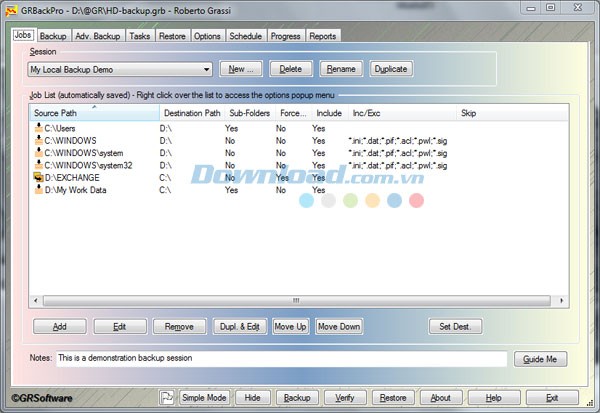Viewport: 600px width, 413px height.
Task: Open the session dropdown My Local Backup Demo
Action: 120,69
